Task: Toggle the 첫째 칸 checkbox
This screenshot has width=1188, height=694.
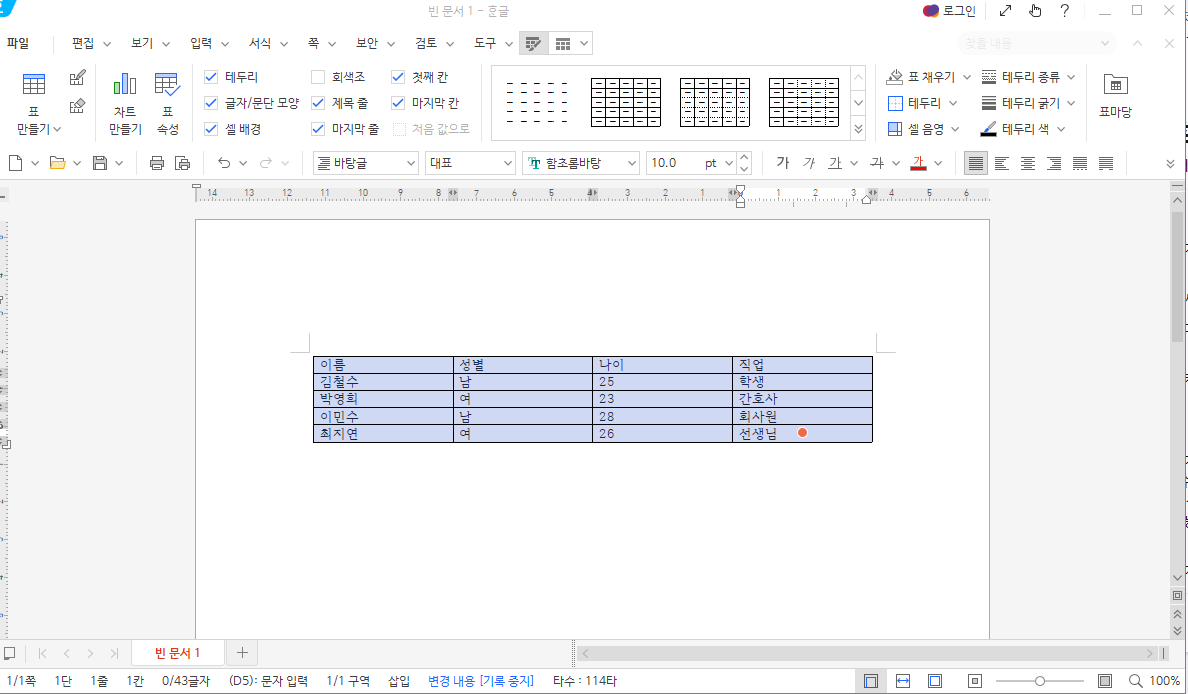Action: click(x=398, y=77)
